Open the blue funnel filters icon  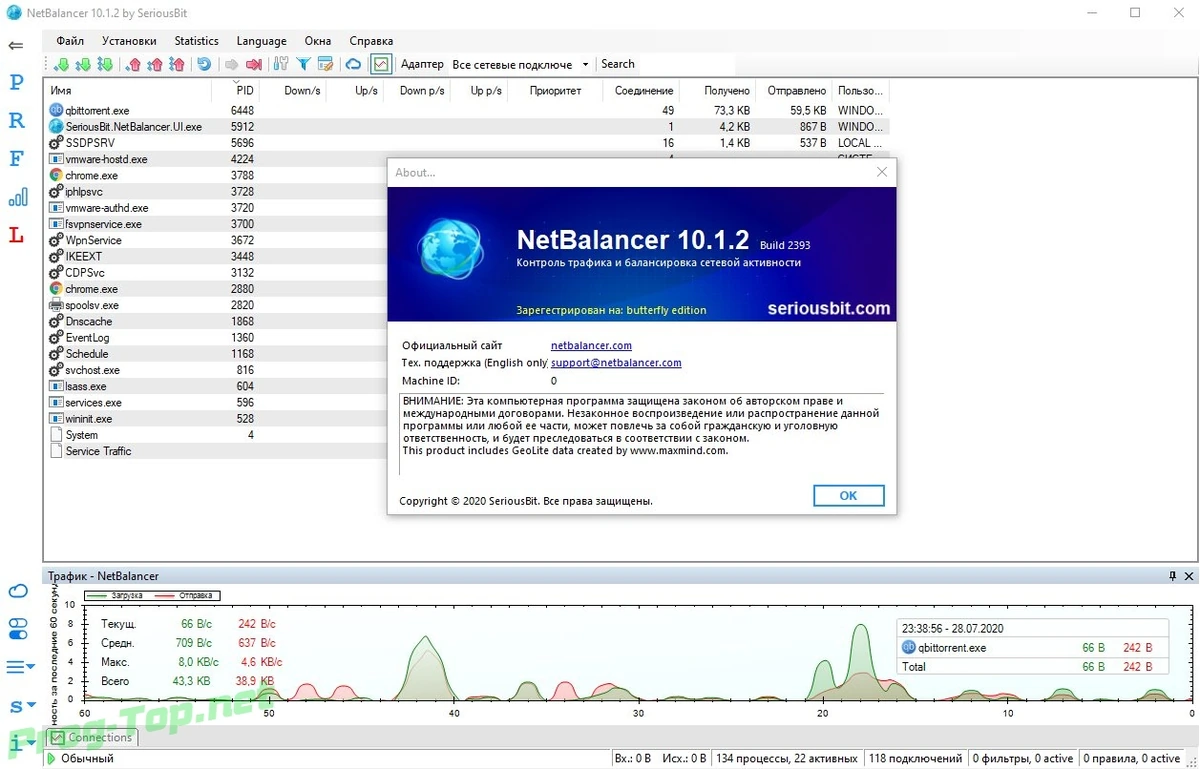(303, 65)
